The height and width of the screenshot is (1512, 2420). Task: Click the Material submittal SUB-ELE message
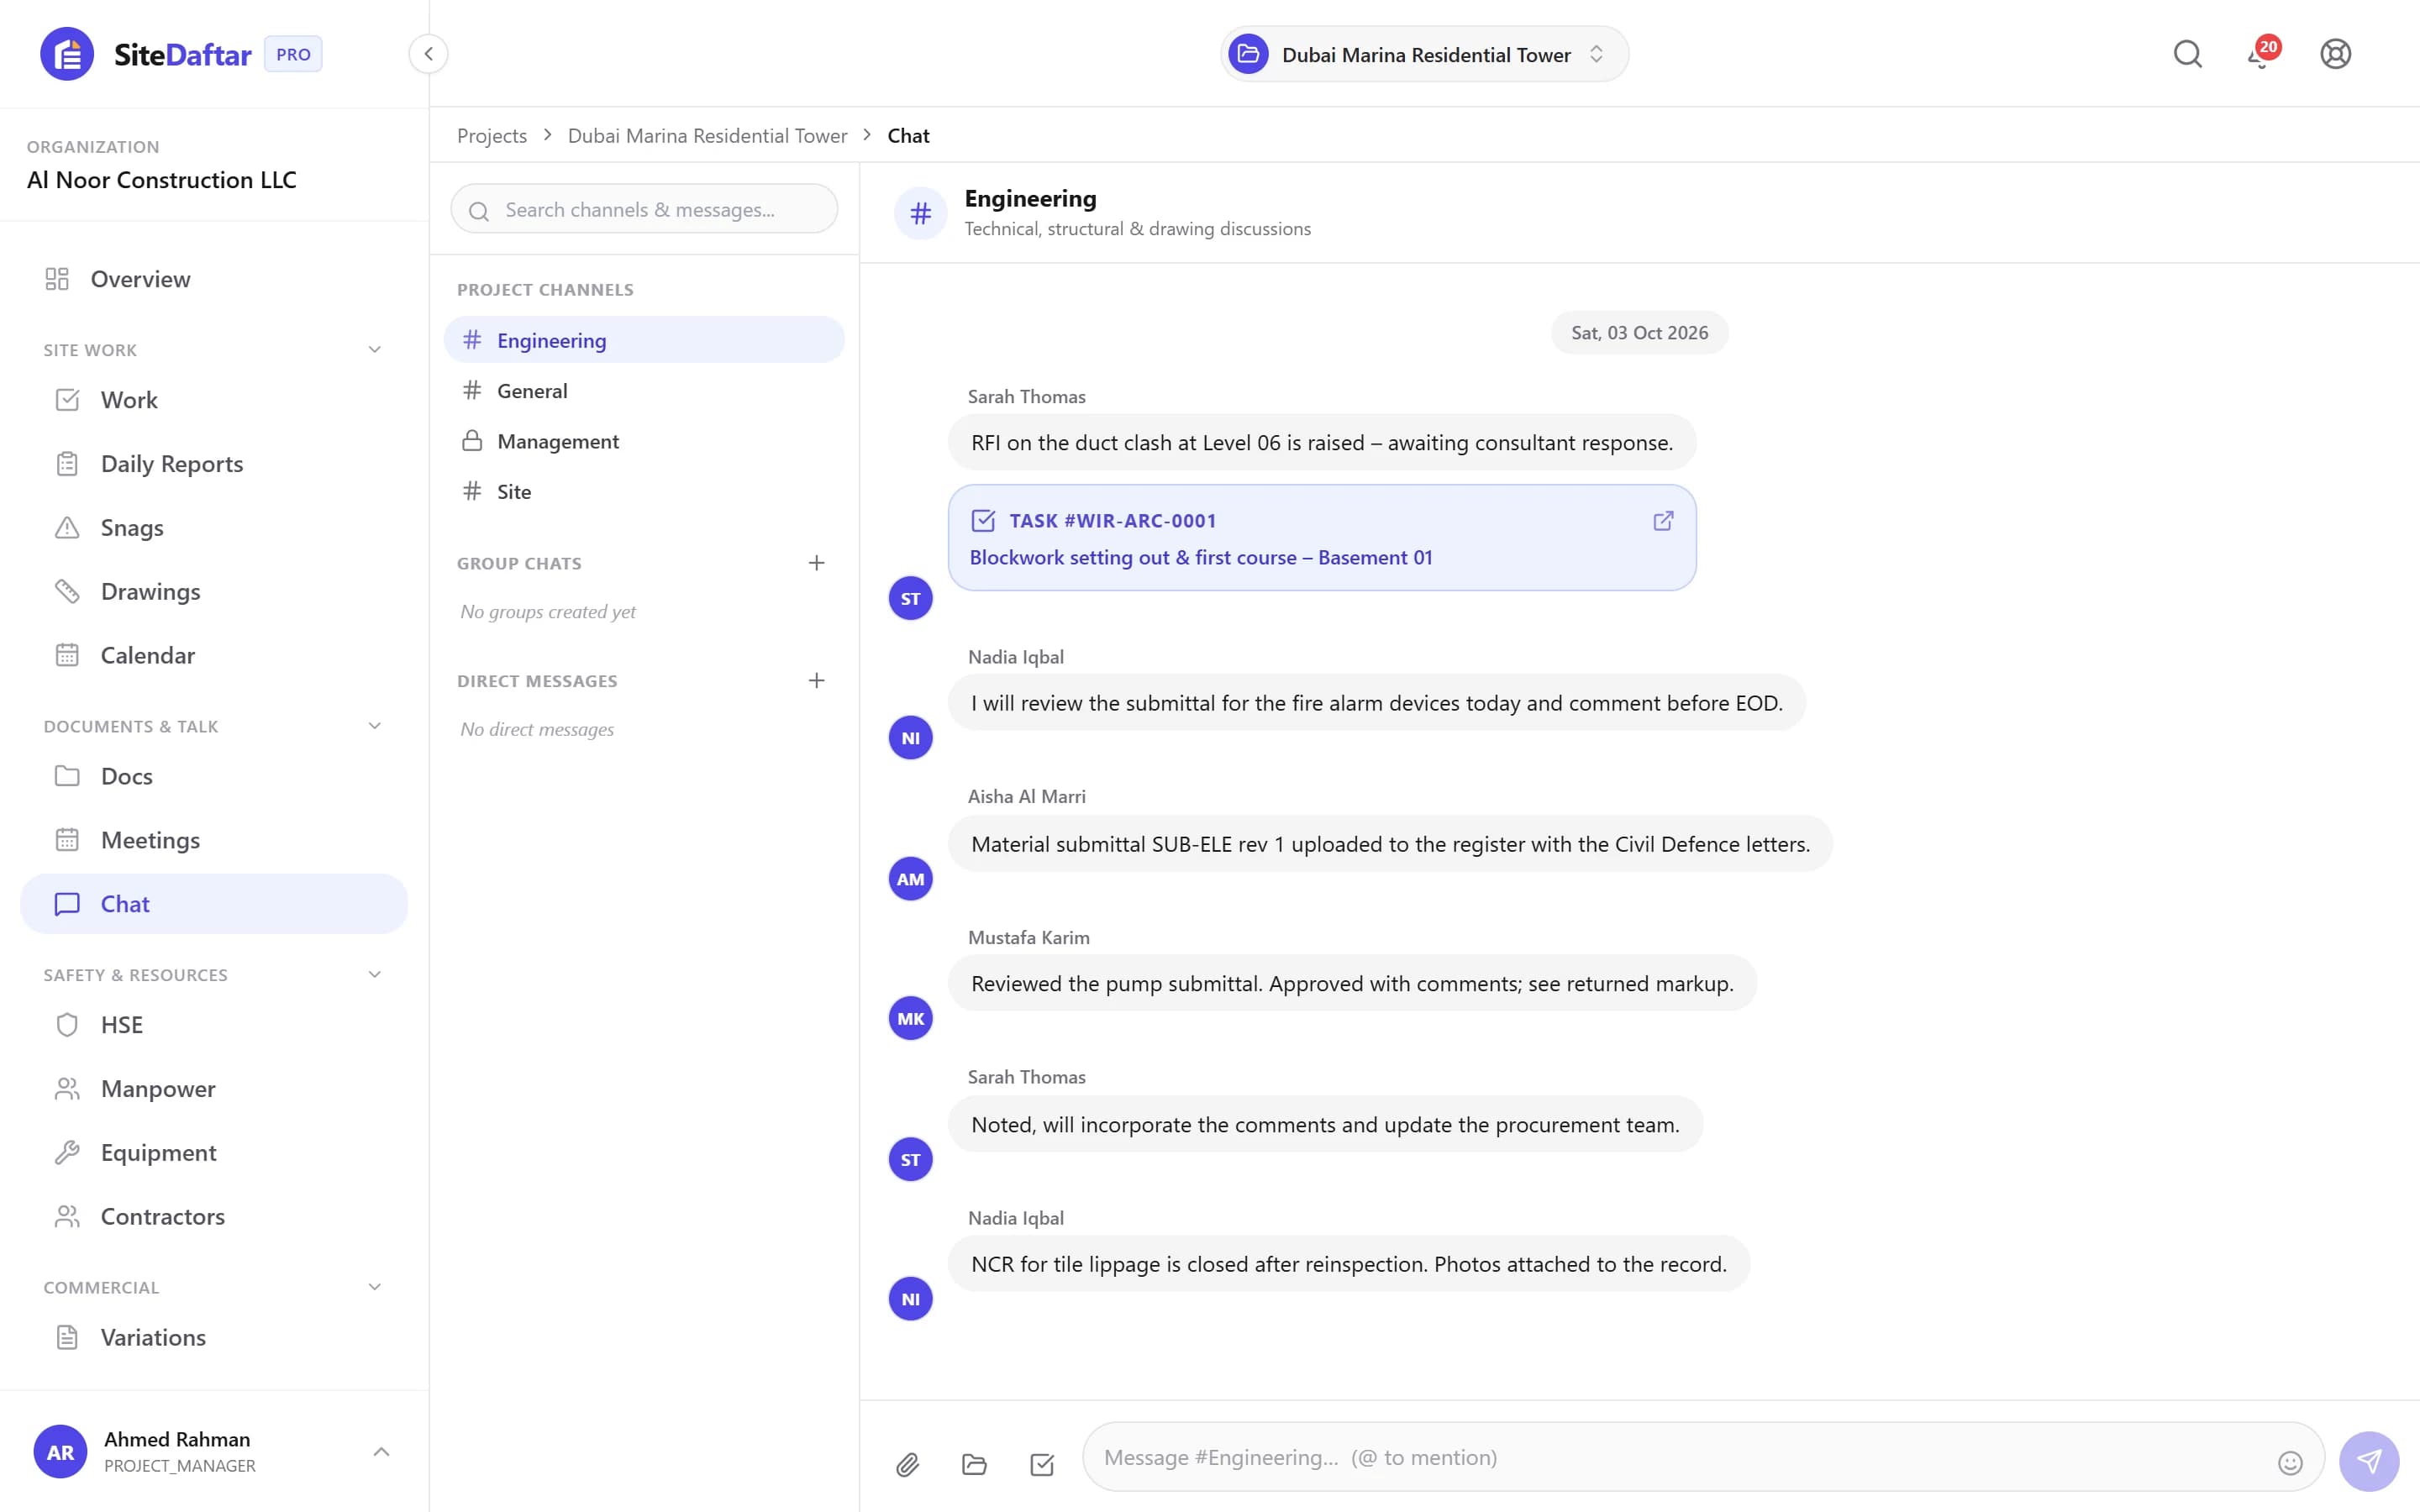1390,844
